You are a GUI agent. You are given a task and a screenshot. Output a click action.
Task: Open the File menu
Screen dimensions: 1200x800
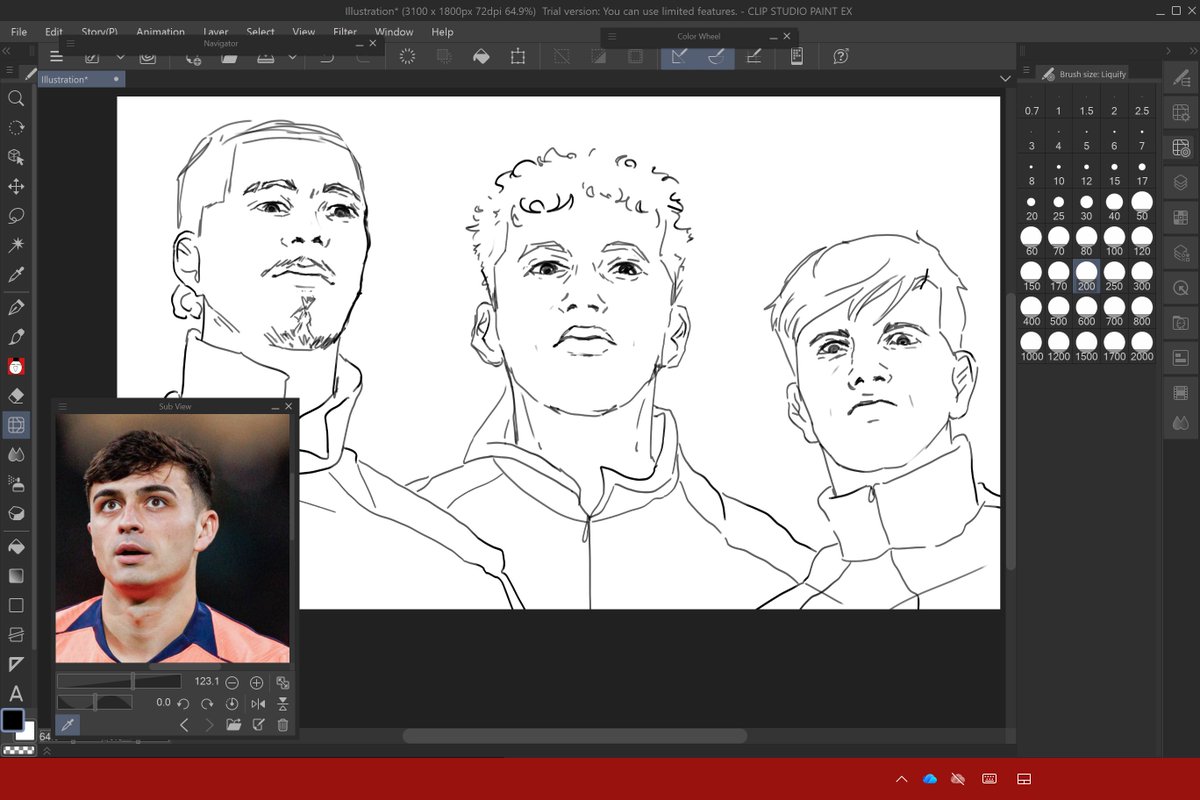[19, 32]
